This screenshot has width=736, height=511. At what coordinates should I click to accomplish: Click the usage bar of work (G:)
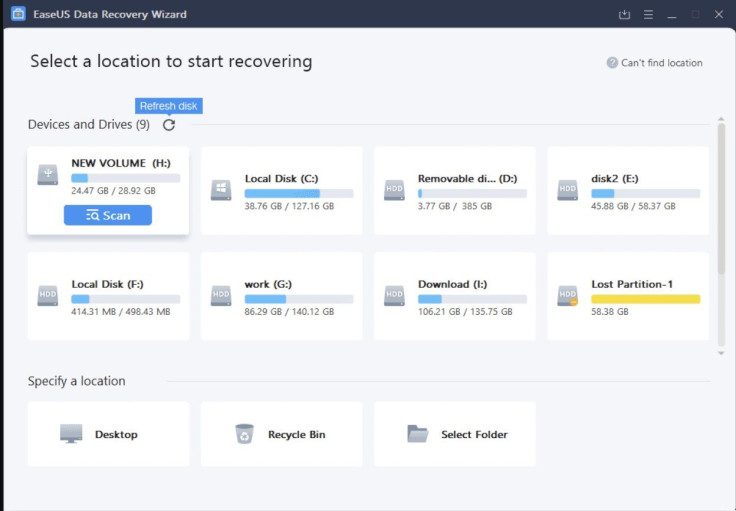click(299, 299)
